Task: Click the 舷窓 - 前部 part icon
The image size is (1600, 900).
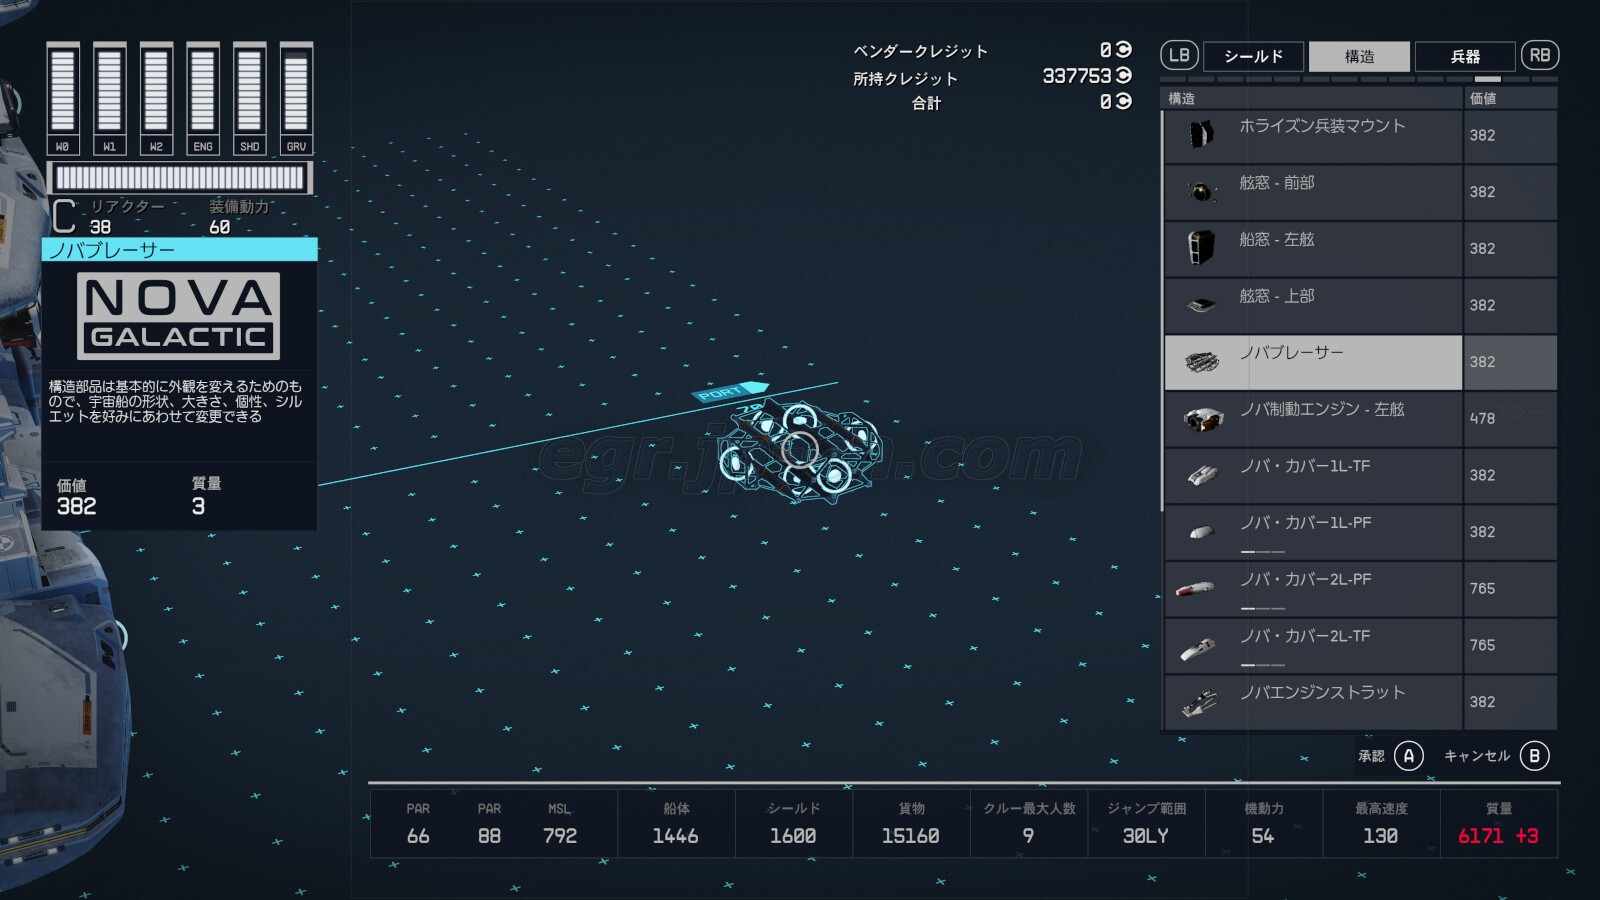Action: coord(1201,191)
